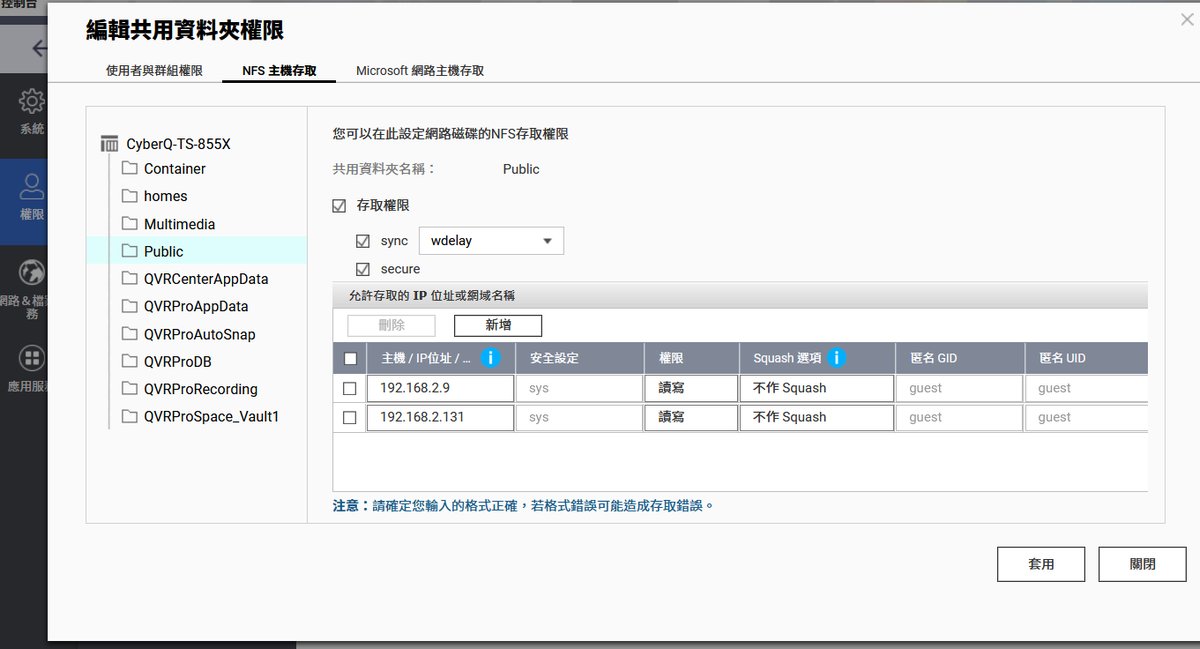
Task: Open the Privilege user icon in sidebar
Action: point(32,187)
